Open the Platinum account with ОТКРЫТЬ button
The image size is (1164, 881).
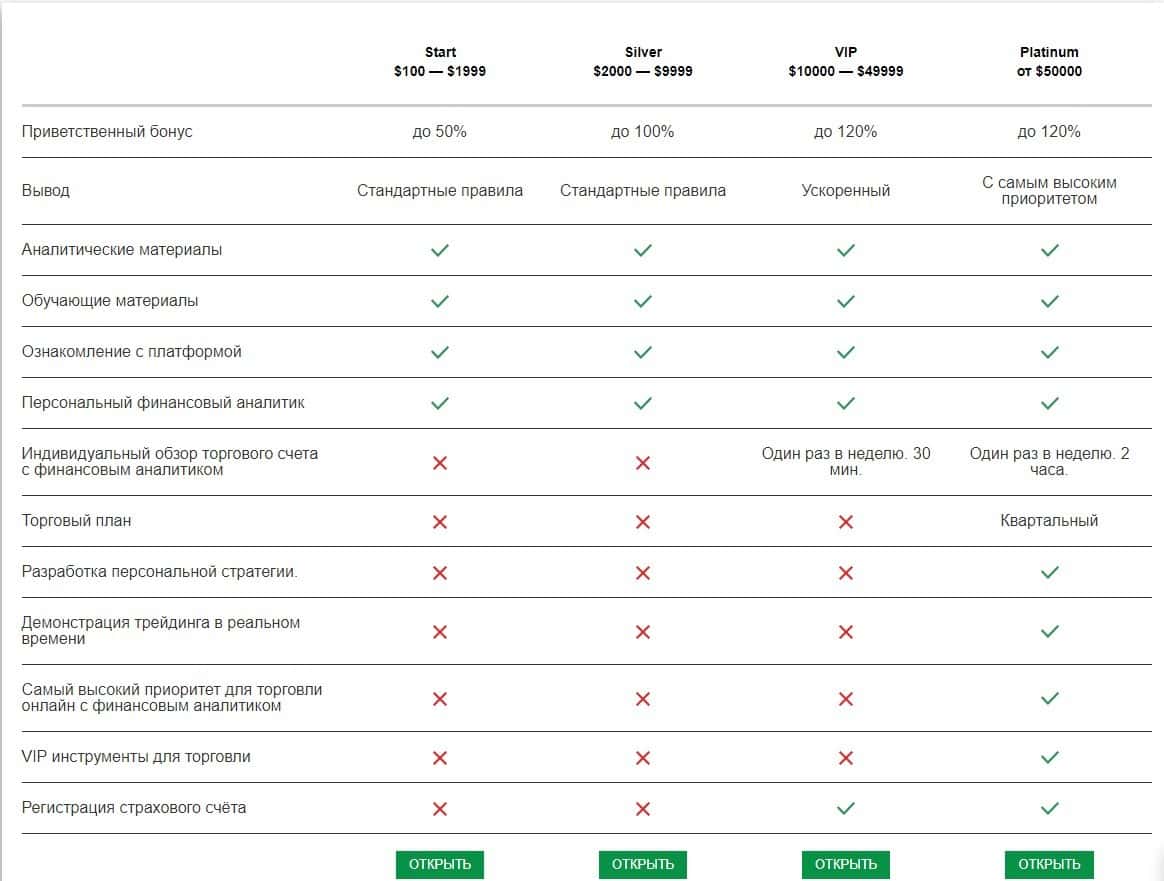(1049, 864)
